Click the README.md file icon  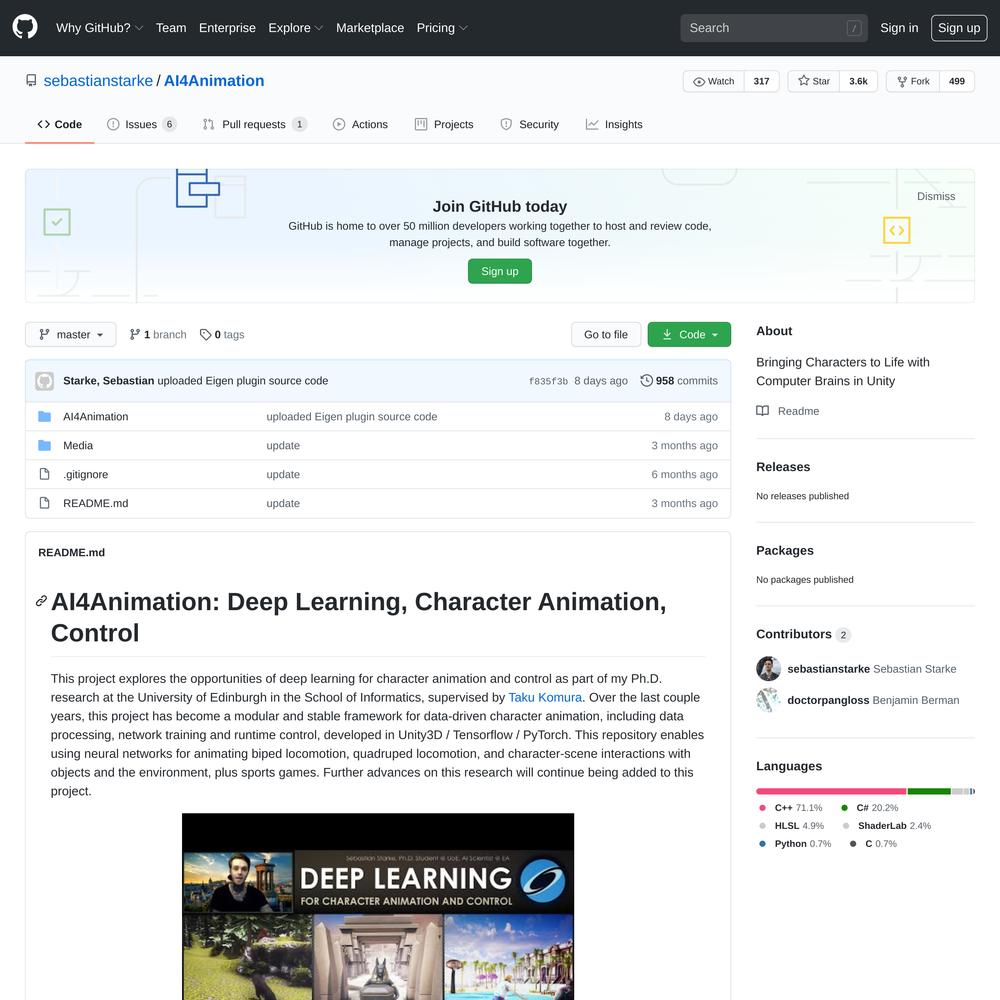point(44,503)
